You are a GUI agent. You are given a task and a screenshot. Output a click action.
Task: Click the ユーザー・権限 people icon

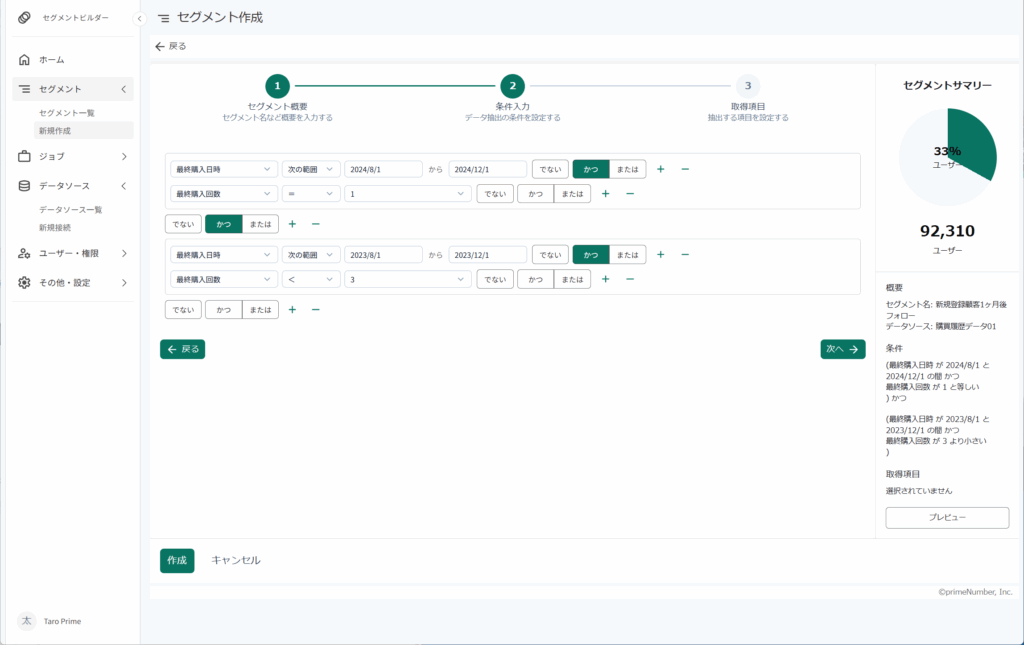25,253
